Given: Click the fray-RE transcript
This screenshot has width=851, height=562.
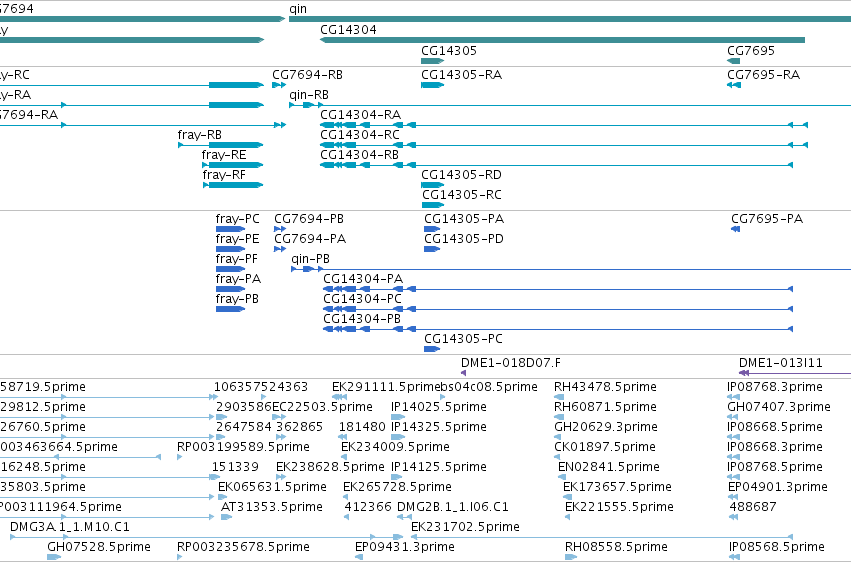Looking at the screenshot, I should point(233,165).
